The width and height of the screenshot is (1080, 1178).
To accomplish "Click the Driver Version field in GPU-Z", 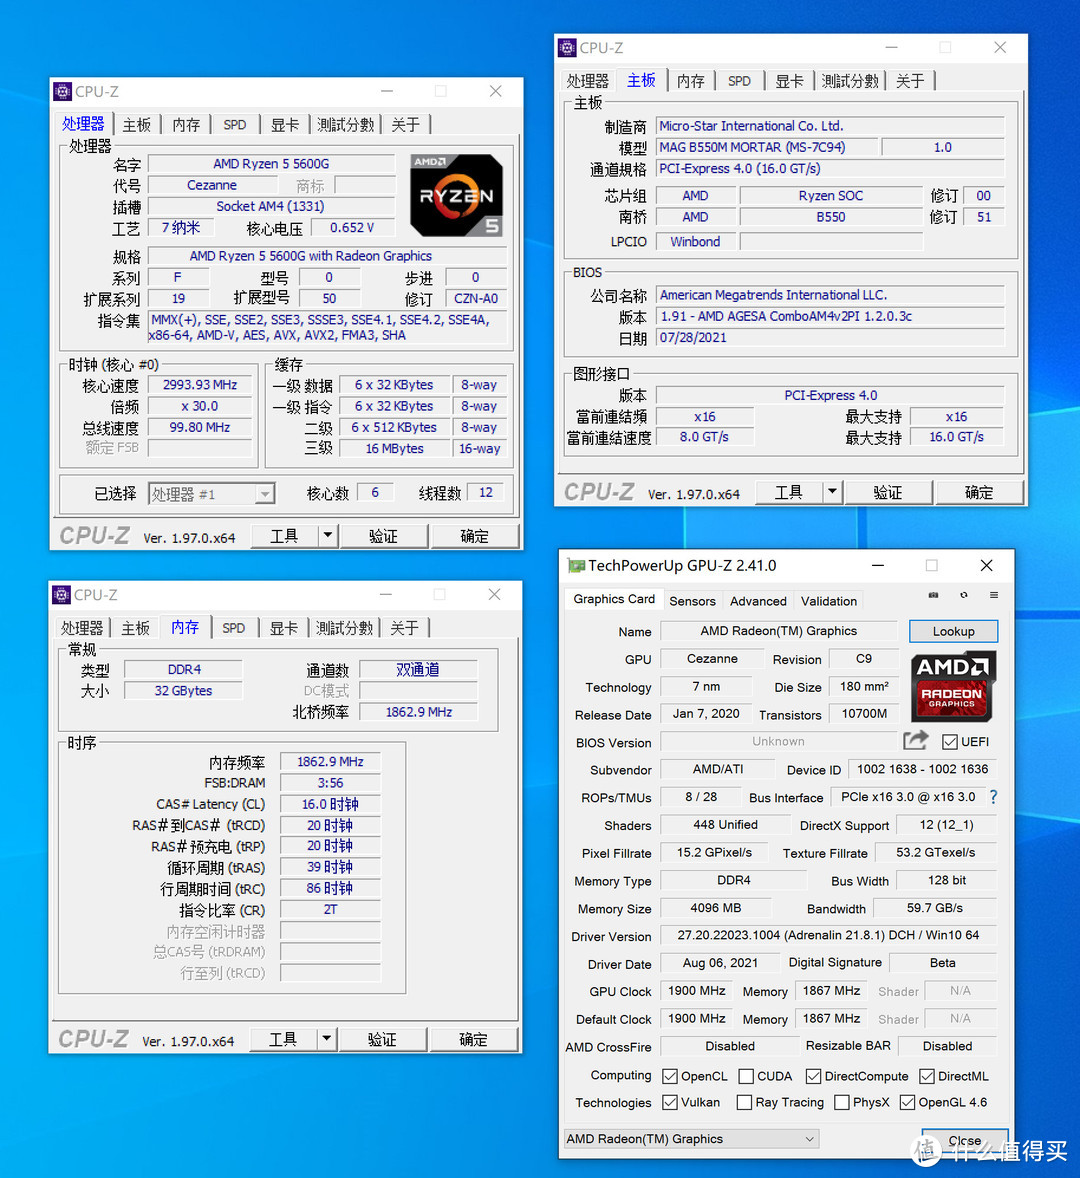I will coord(828,935).
